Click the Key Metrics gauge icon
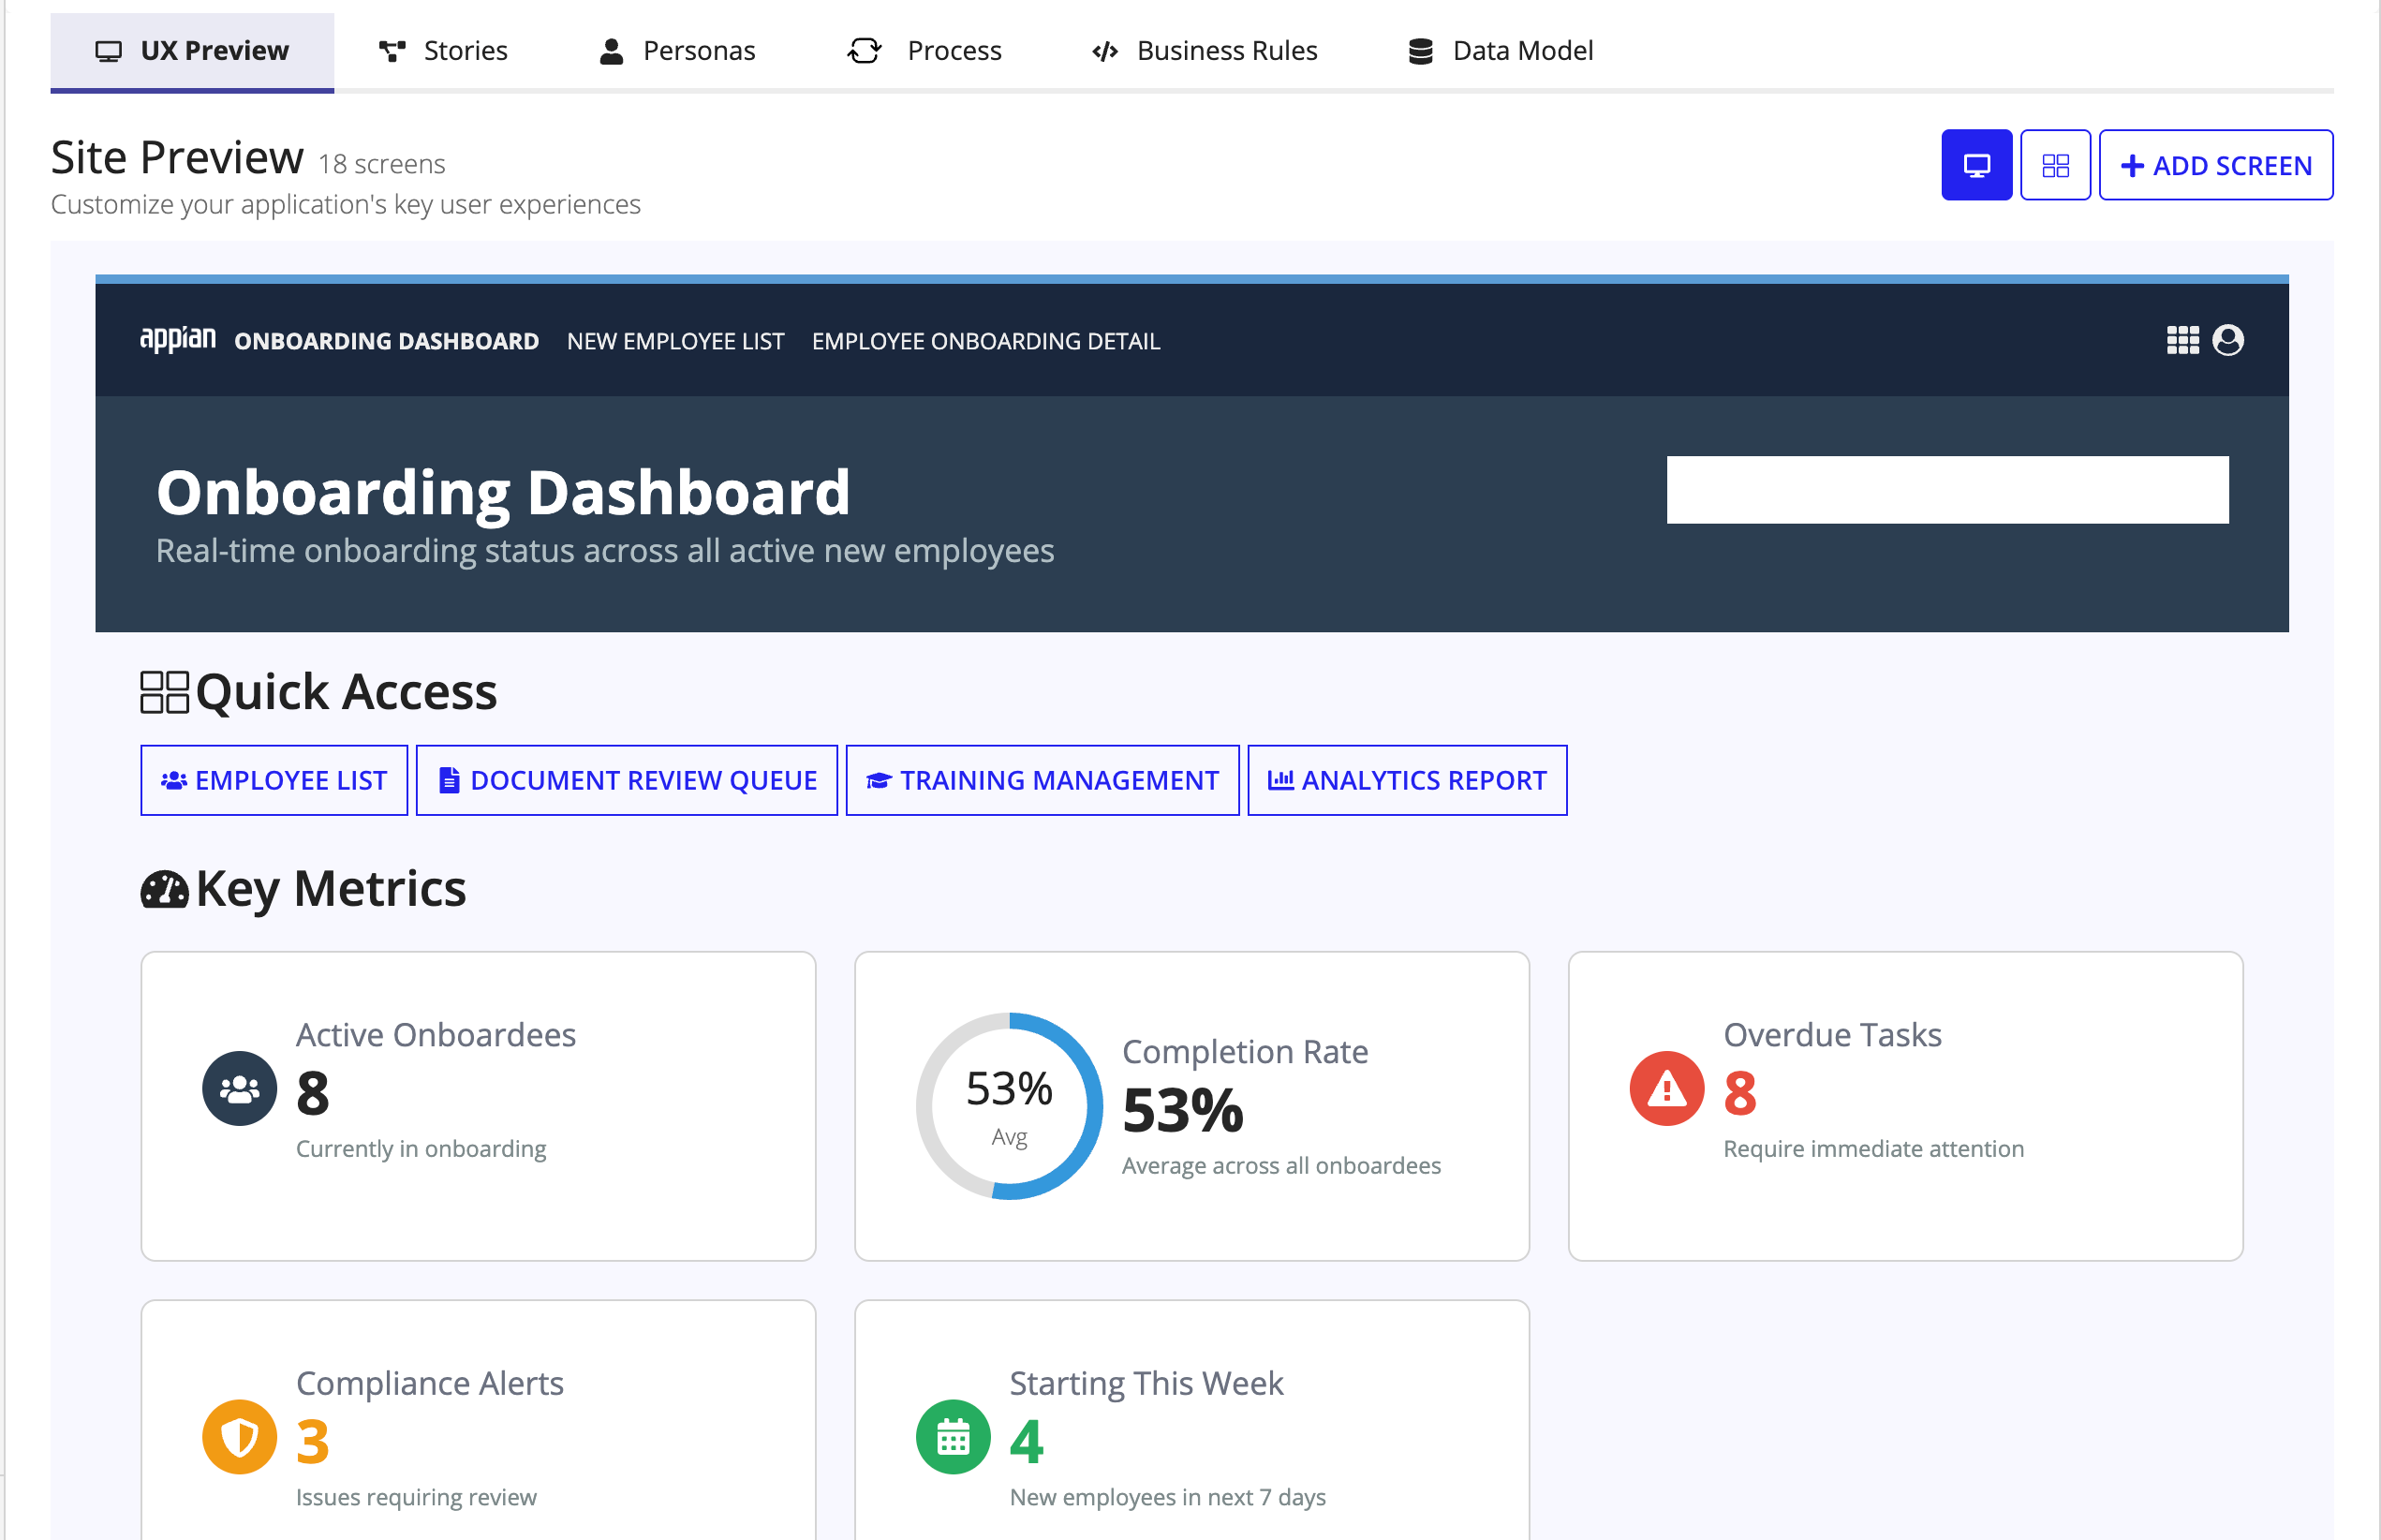This screenshot has width=2381, height=1540. 164,889
